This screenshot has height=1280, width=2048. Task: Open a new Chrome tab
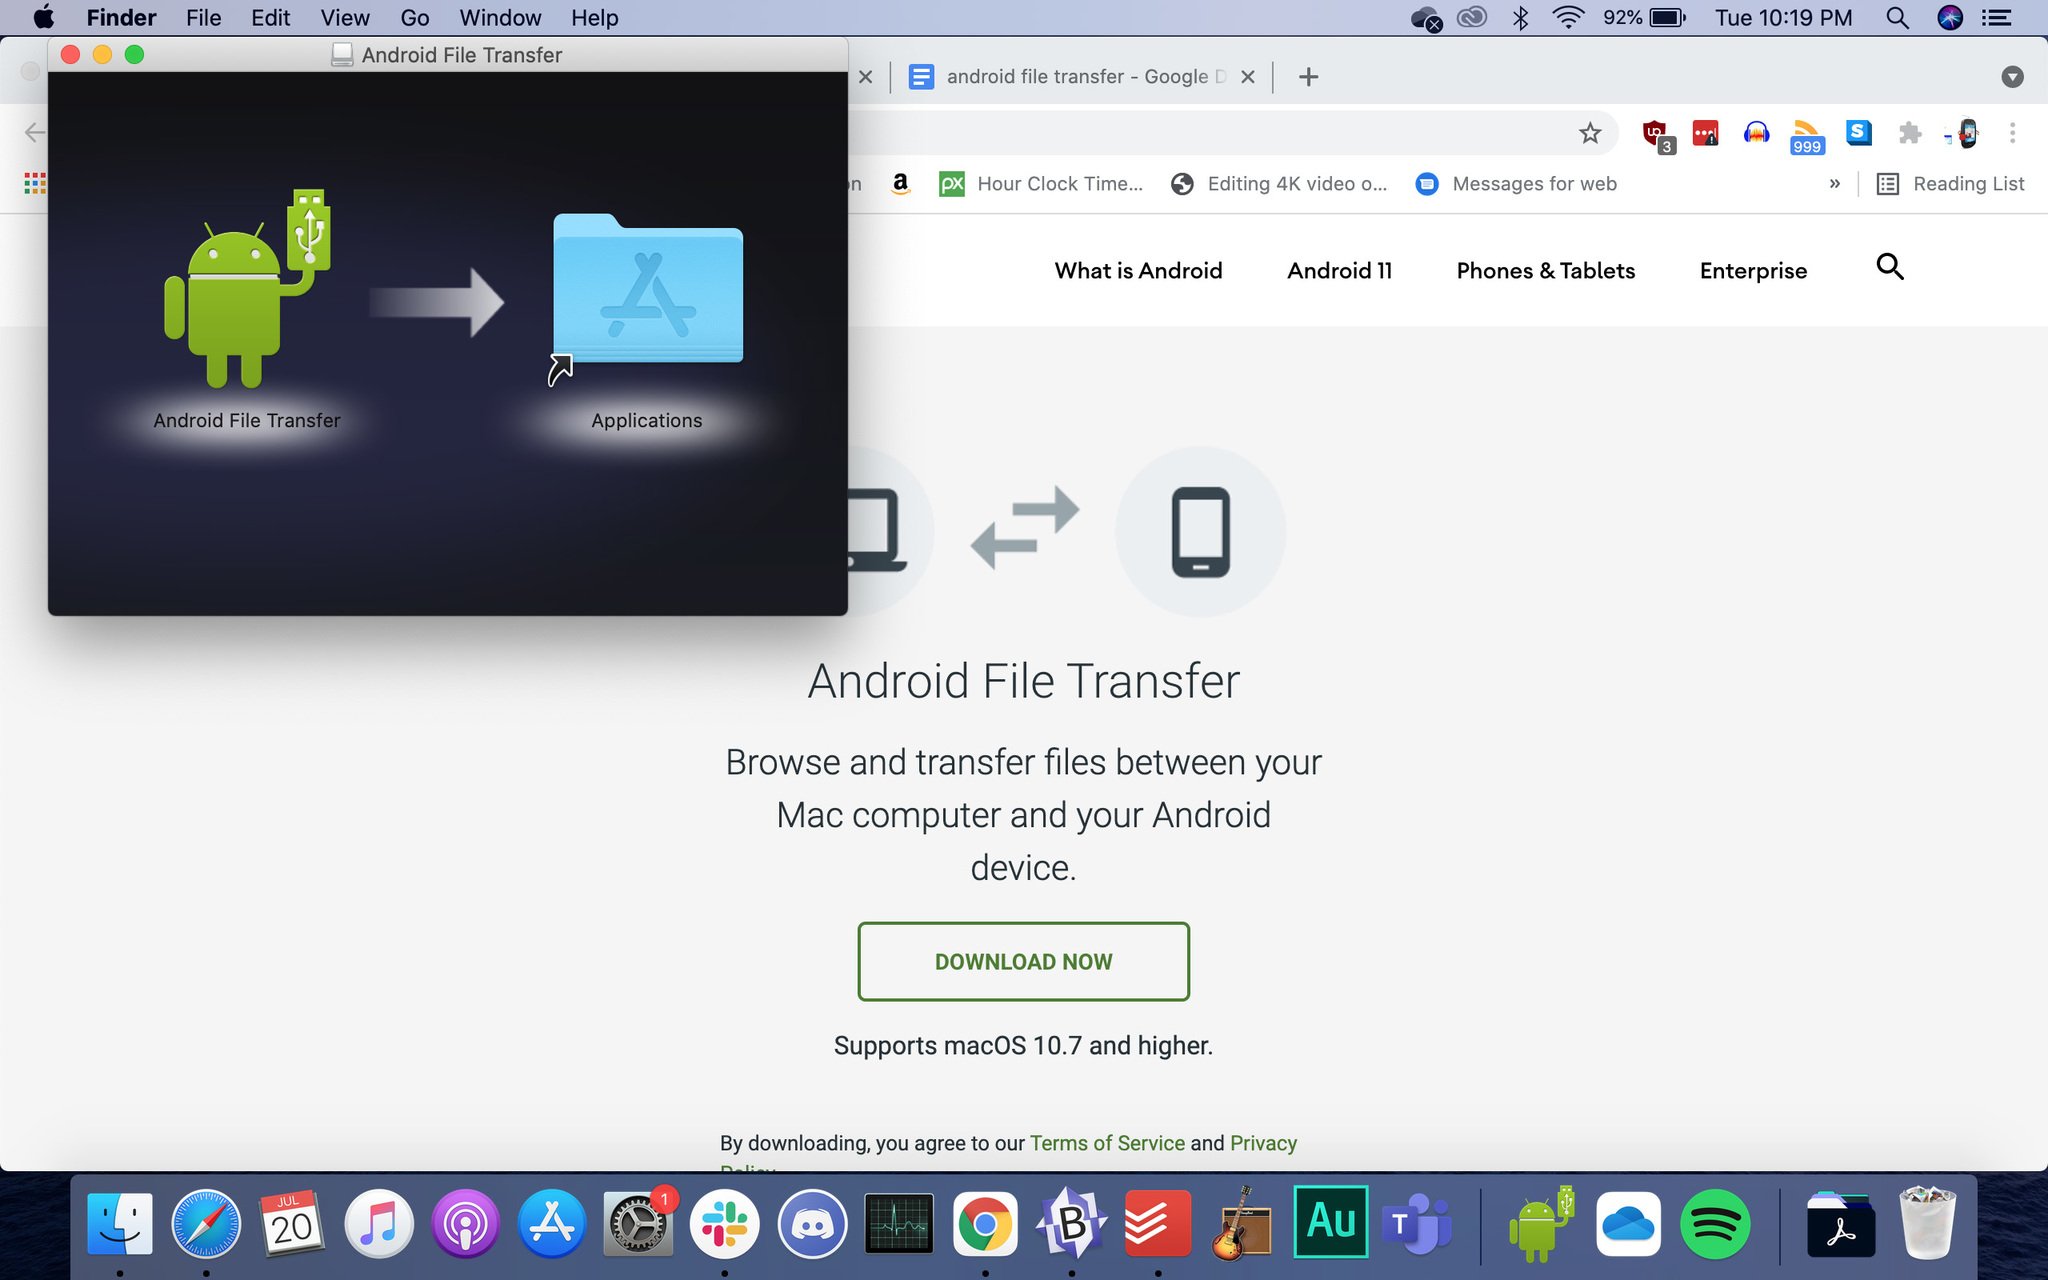pyautogui.click(x=1308, y=77)
